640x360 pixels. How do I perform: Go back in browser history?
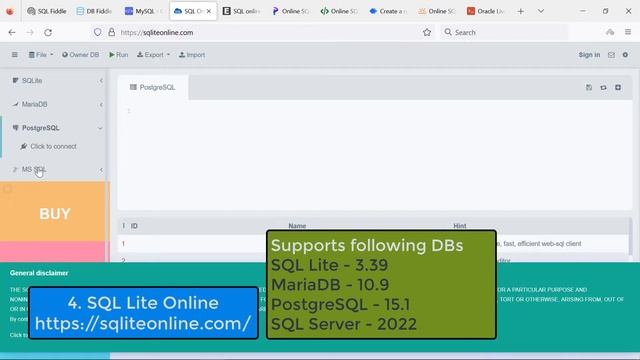(12, 32)
